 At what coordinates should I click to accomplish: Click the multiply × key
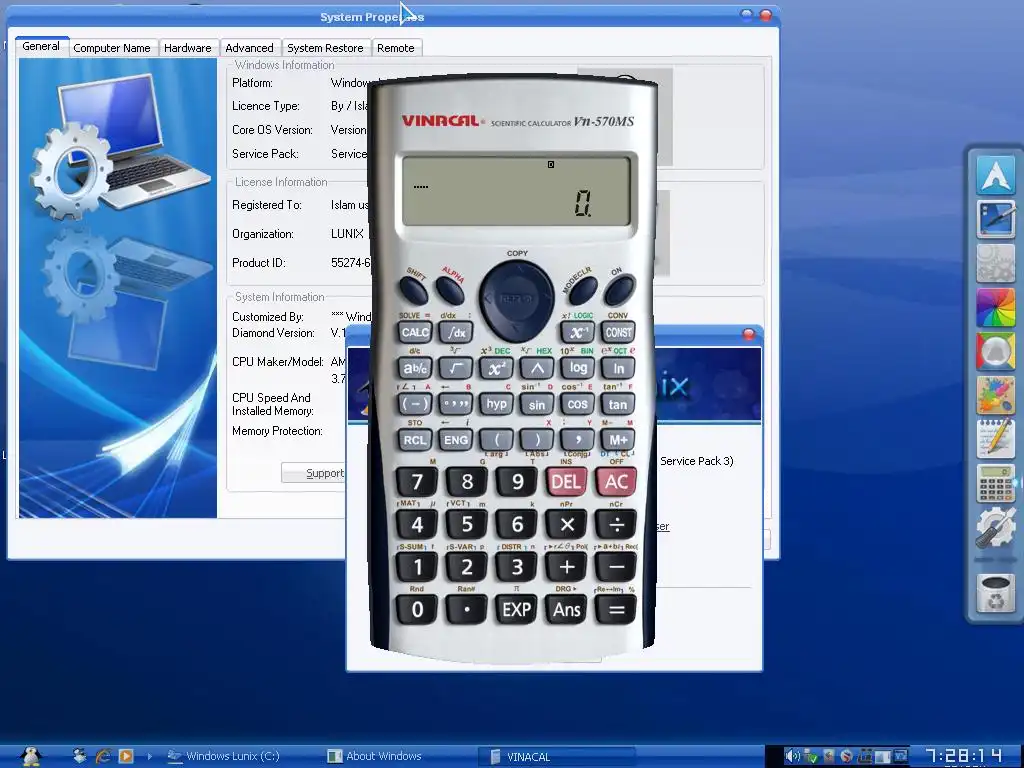pos(566,524)
